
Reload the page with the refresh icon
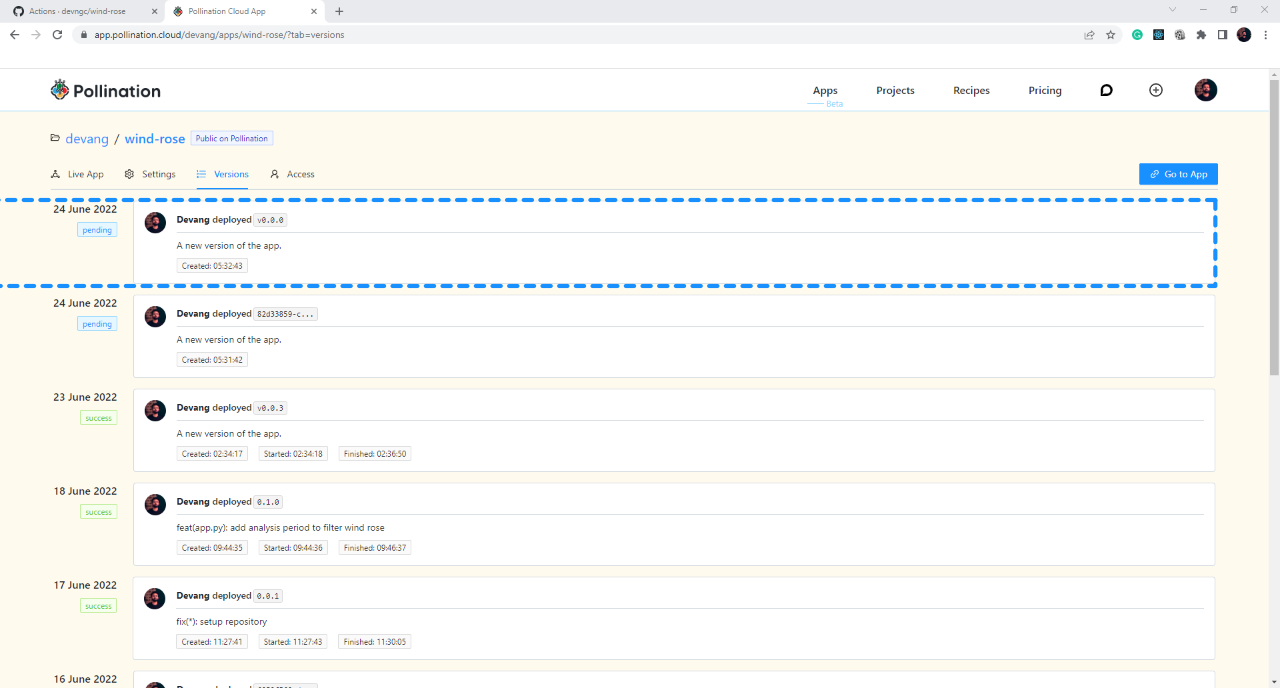(57, 34)
